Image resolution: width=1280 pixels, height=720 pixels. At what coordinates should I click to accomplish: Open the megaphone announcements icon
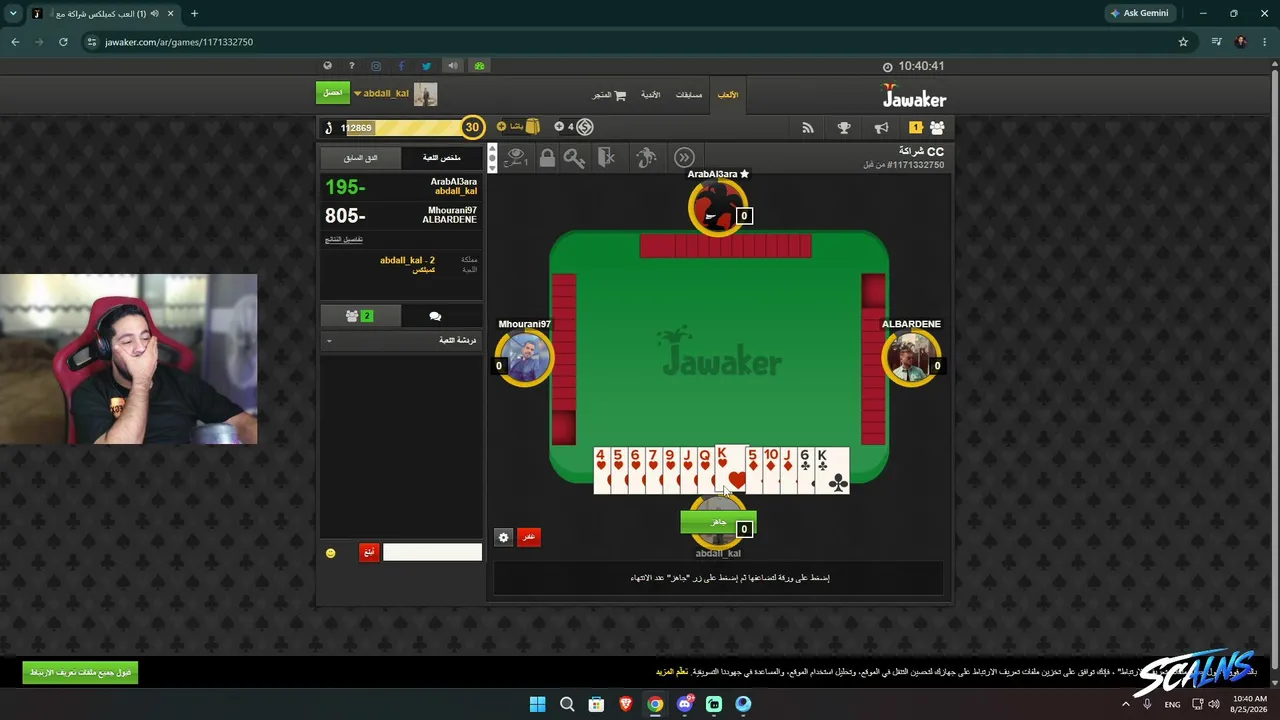click(881, 128)
